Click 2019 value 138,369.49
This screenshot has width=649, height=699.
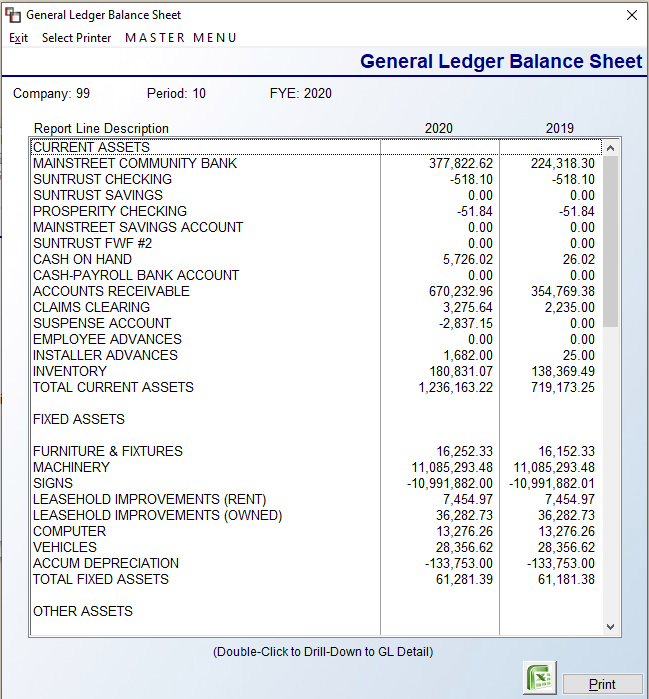pyautogui.click(x=563, y=371)
